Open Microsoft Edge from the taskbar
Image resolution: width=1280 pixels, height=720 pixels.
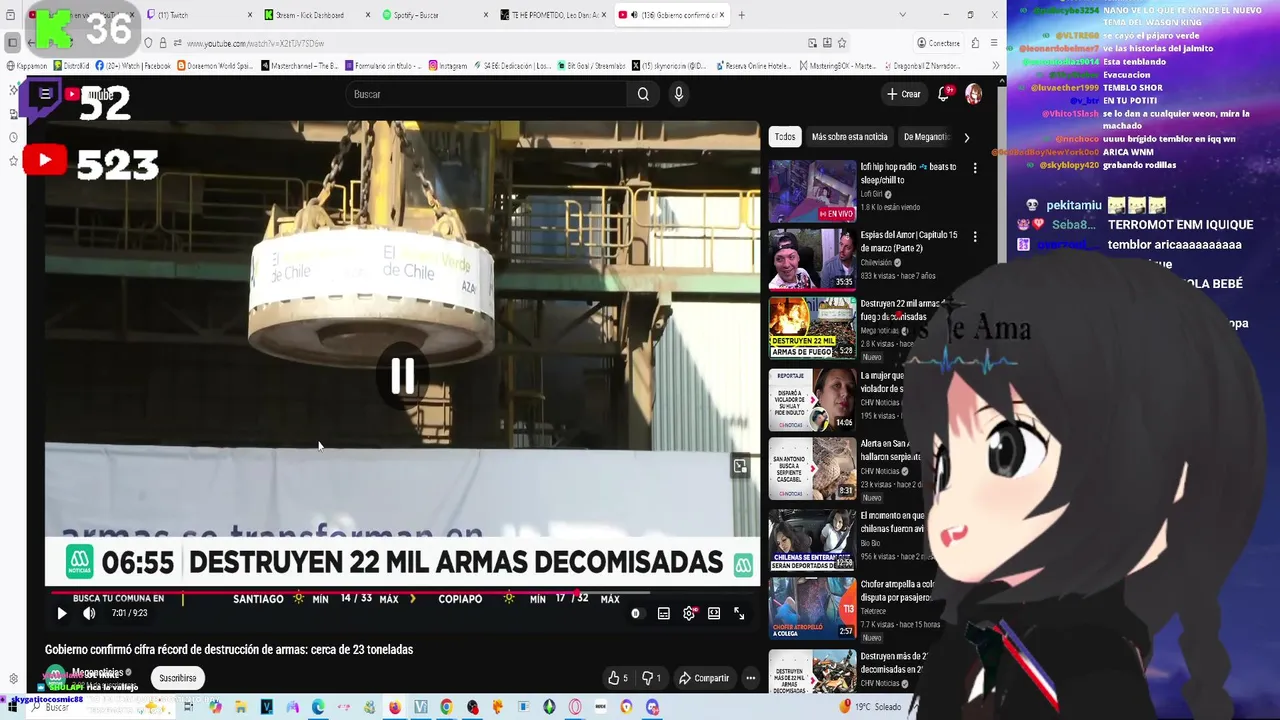point(317,707)
